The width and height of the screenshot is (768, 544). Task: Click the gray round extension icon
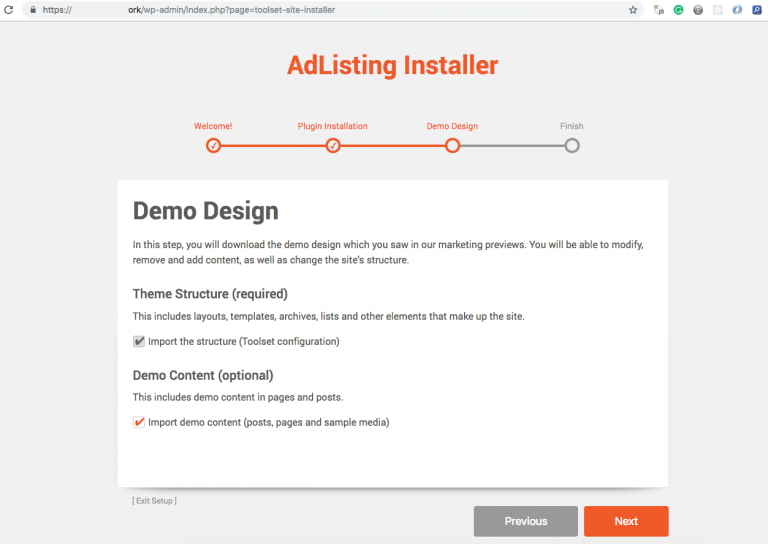698,10
